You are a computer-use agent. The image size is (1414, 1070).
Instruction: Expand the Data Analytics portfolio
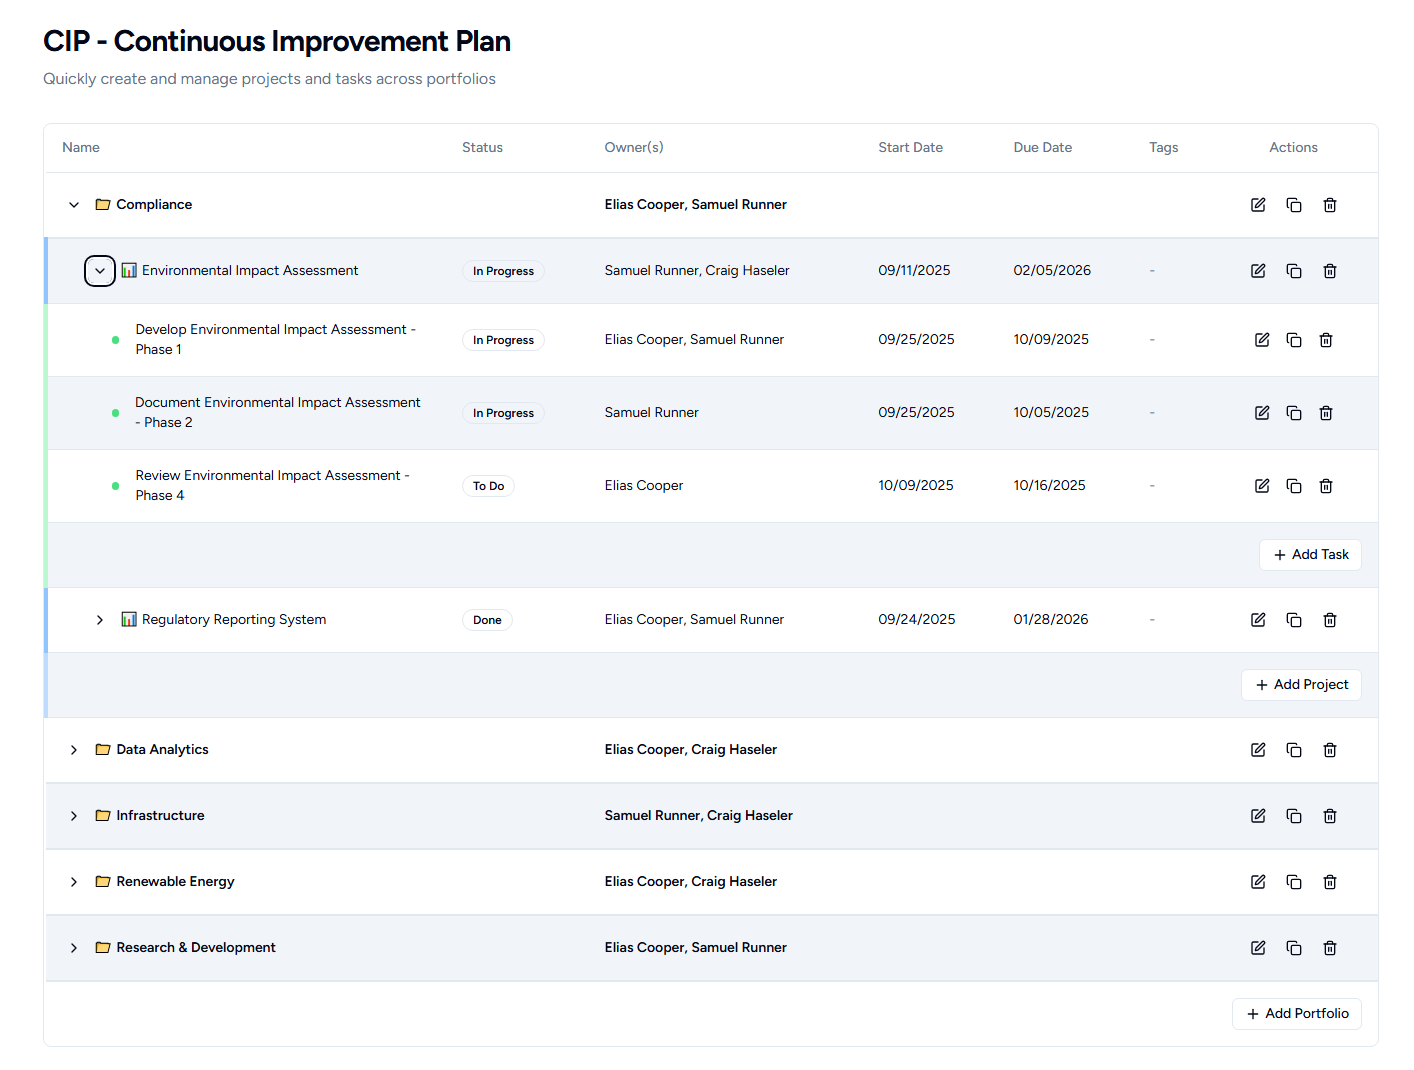[74, 750]
